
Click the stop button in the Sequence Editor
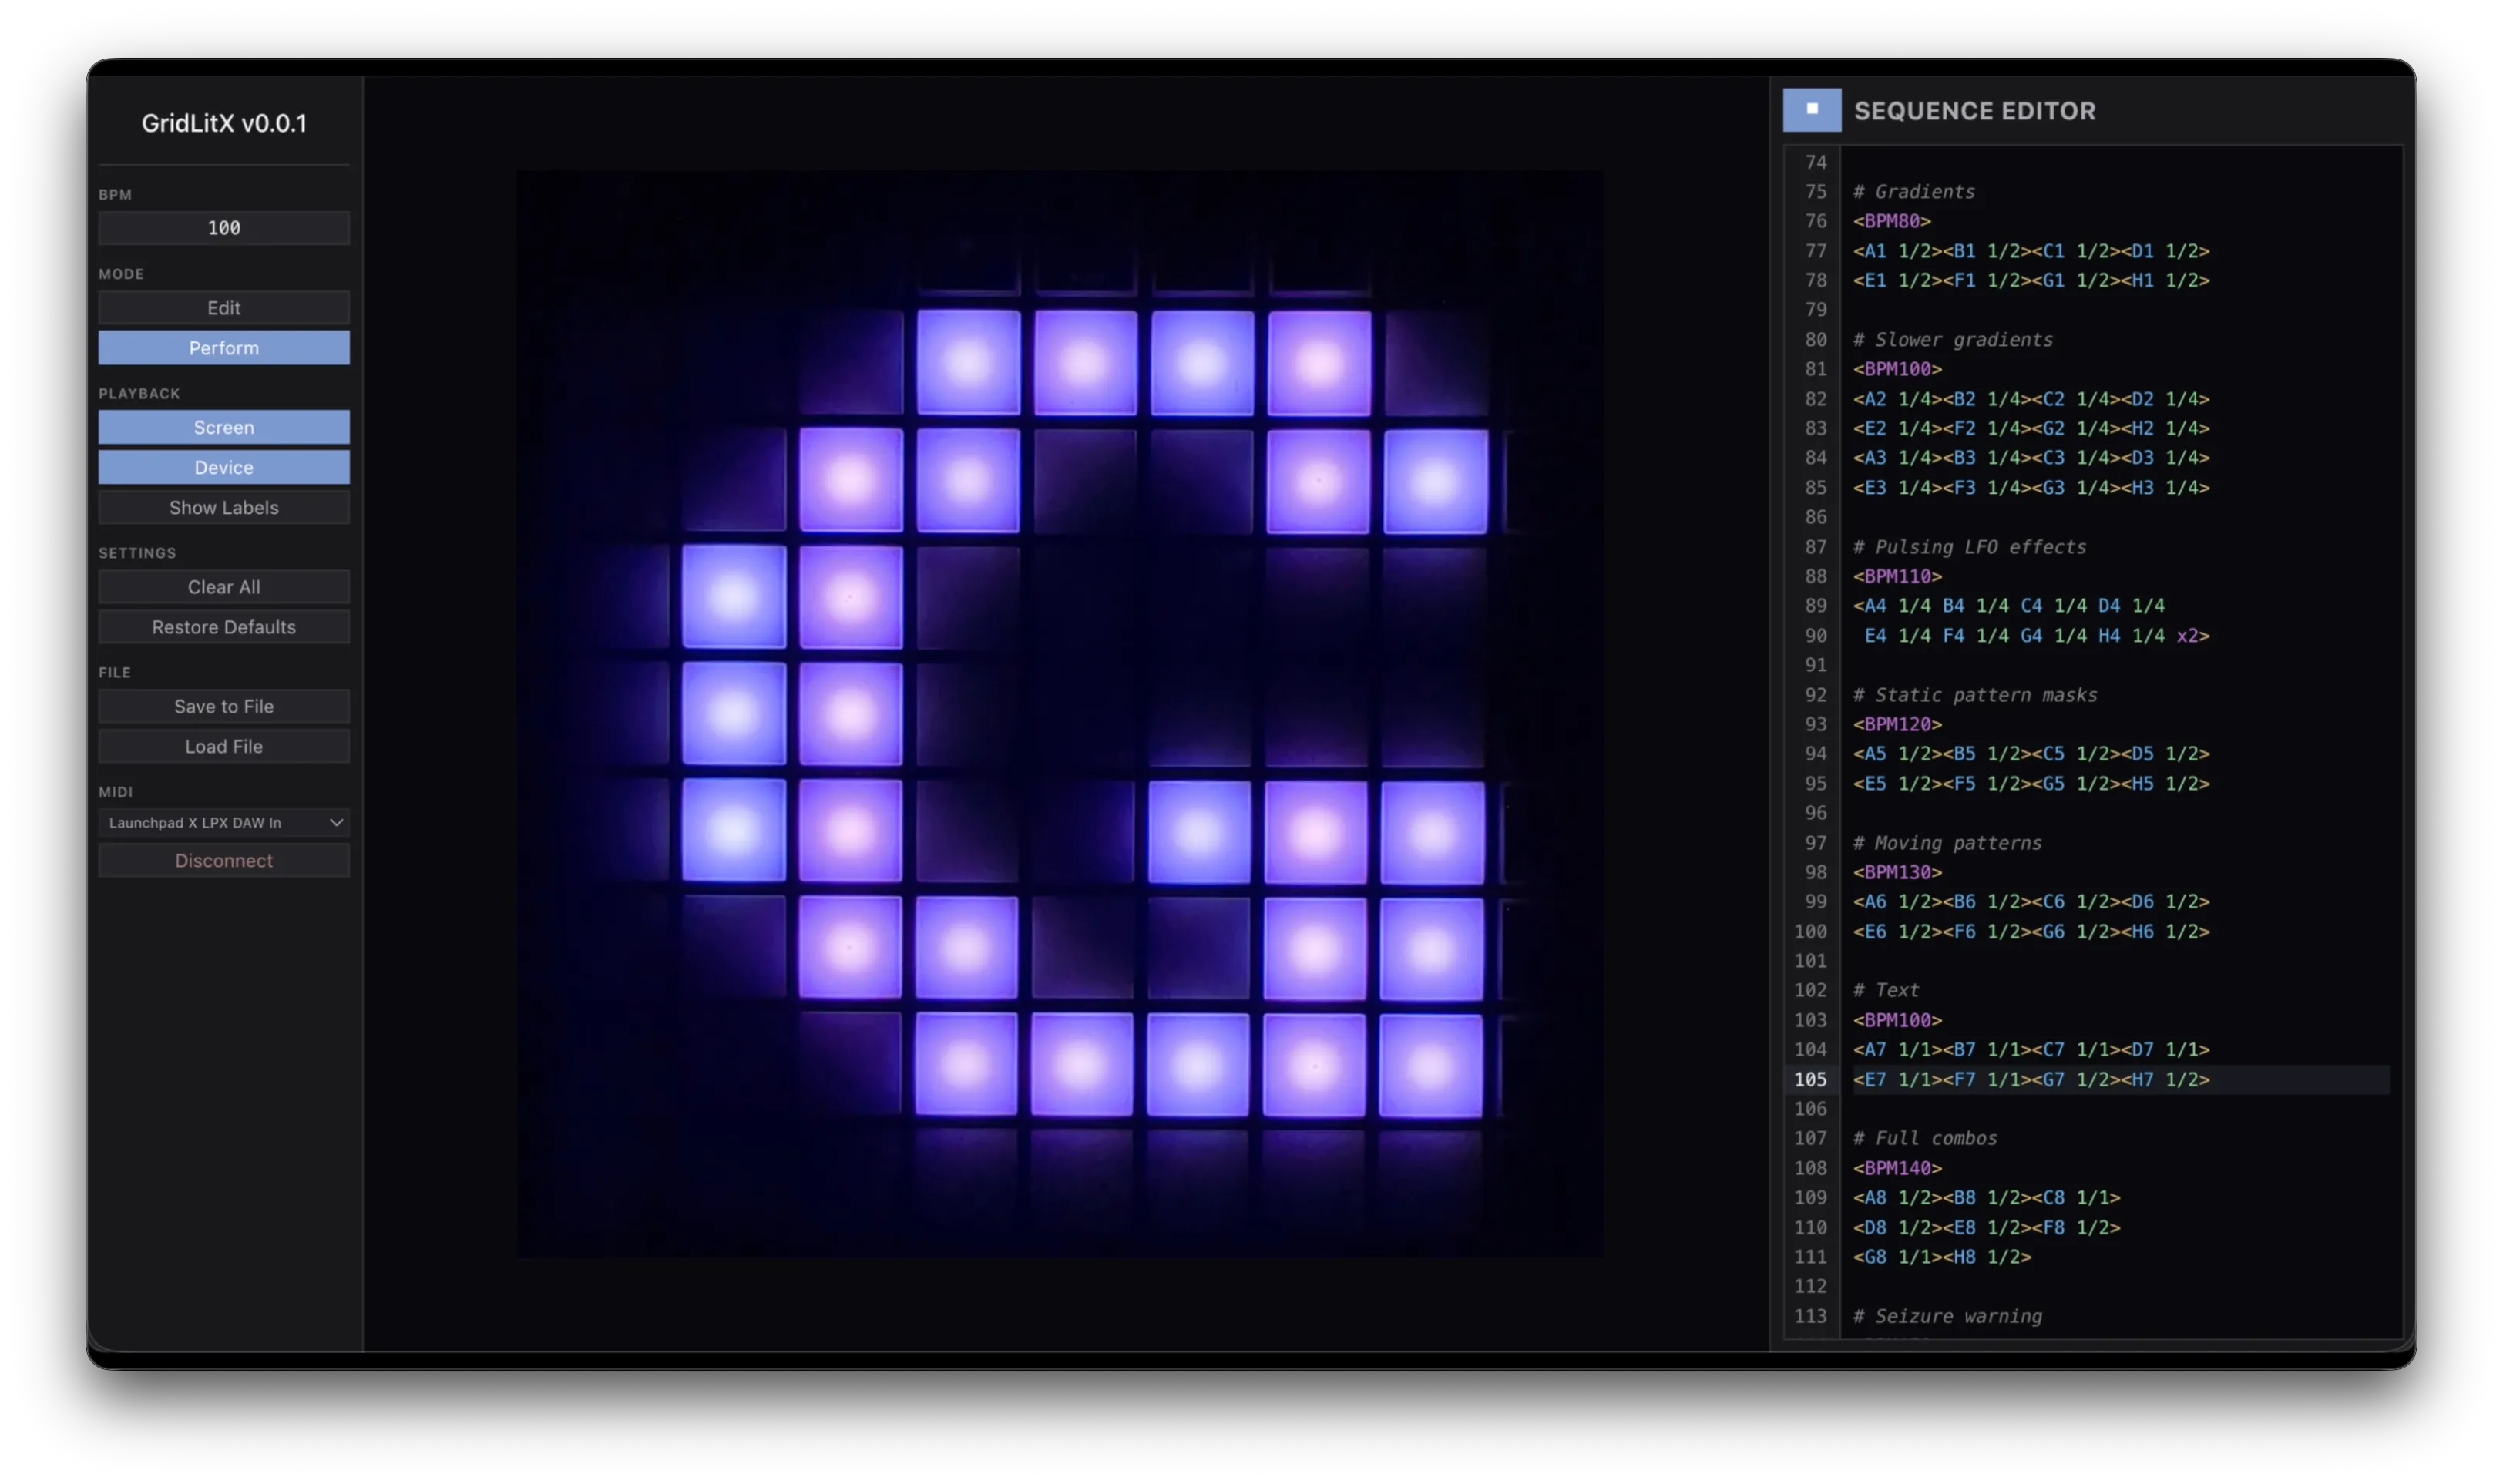[x=1811, y=110]
